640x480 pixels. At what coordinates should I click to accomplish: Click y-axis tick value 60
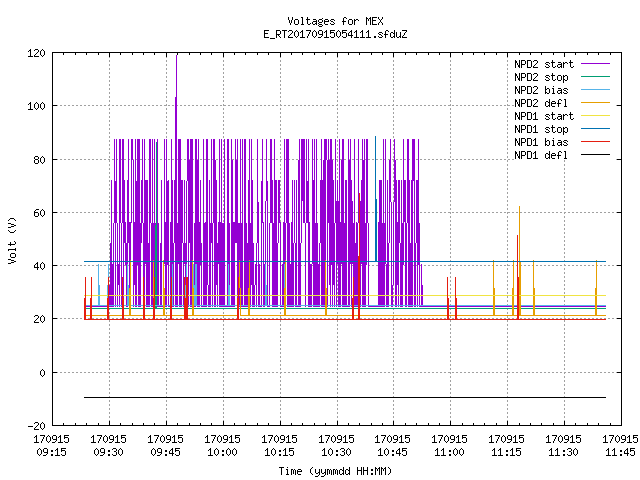click(39, 213)
